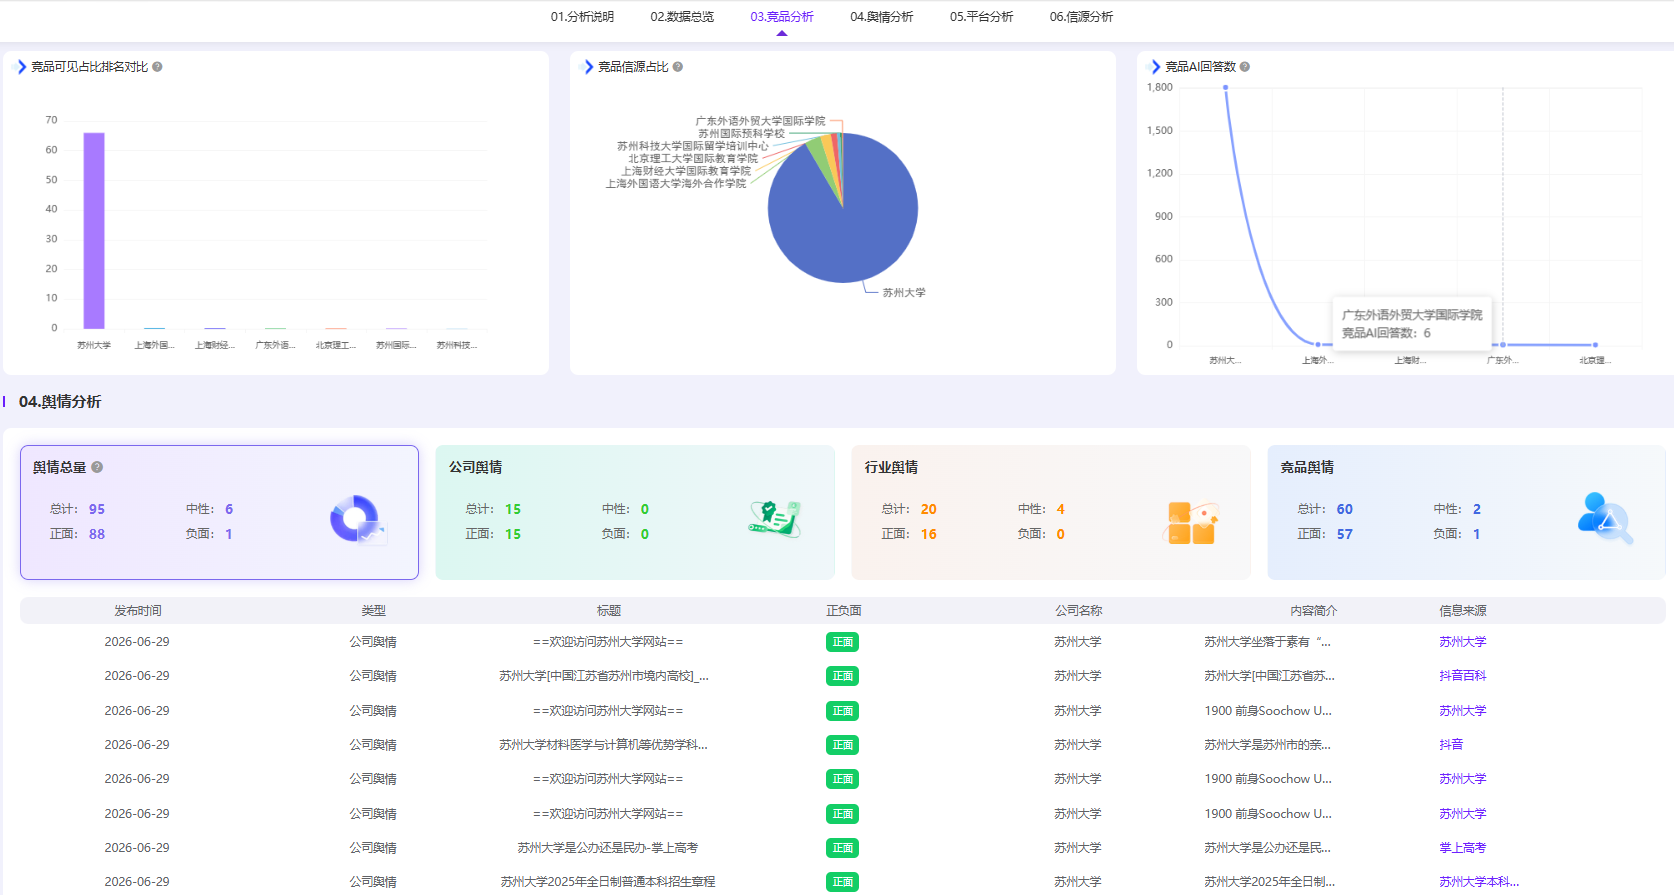1674x895 pixels.
Task: Click the 信息来源 column header
Action: (1463, 611)
